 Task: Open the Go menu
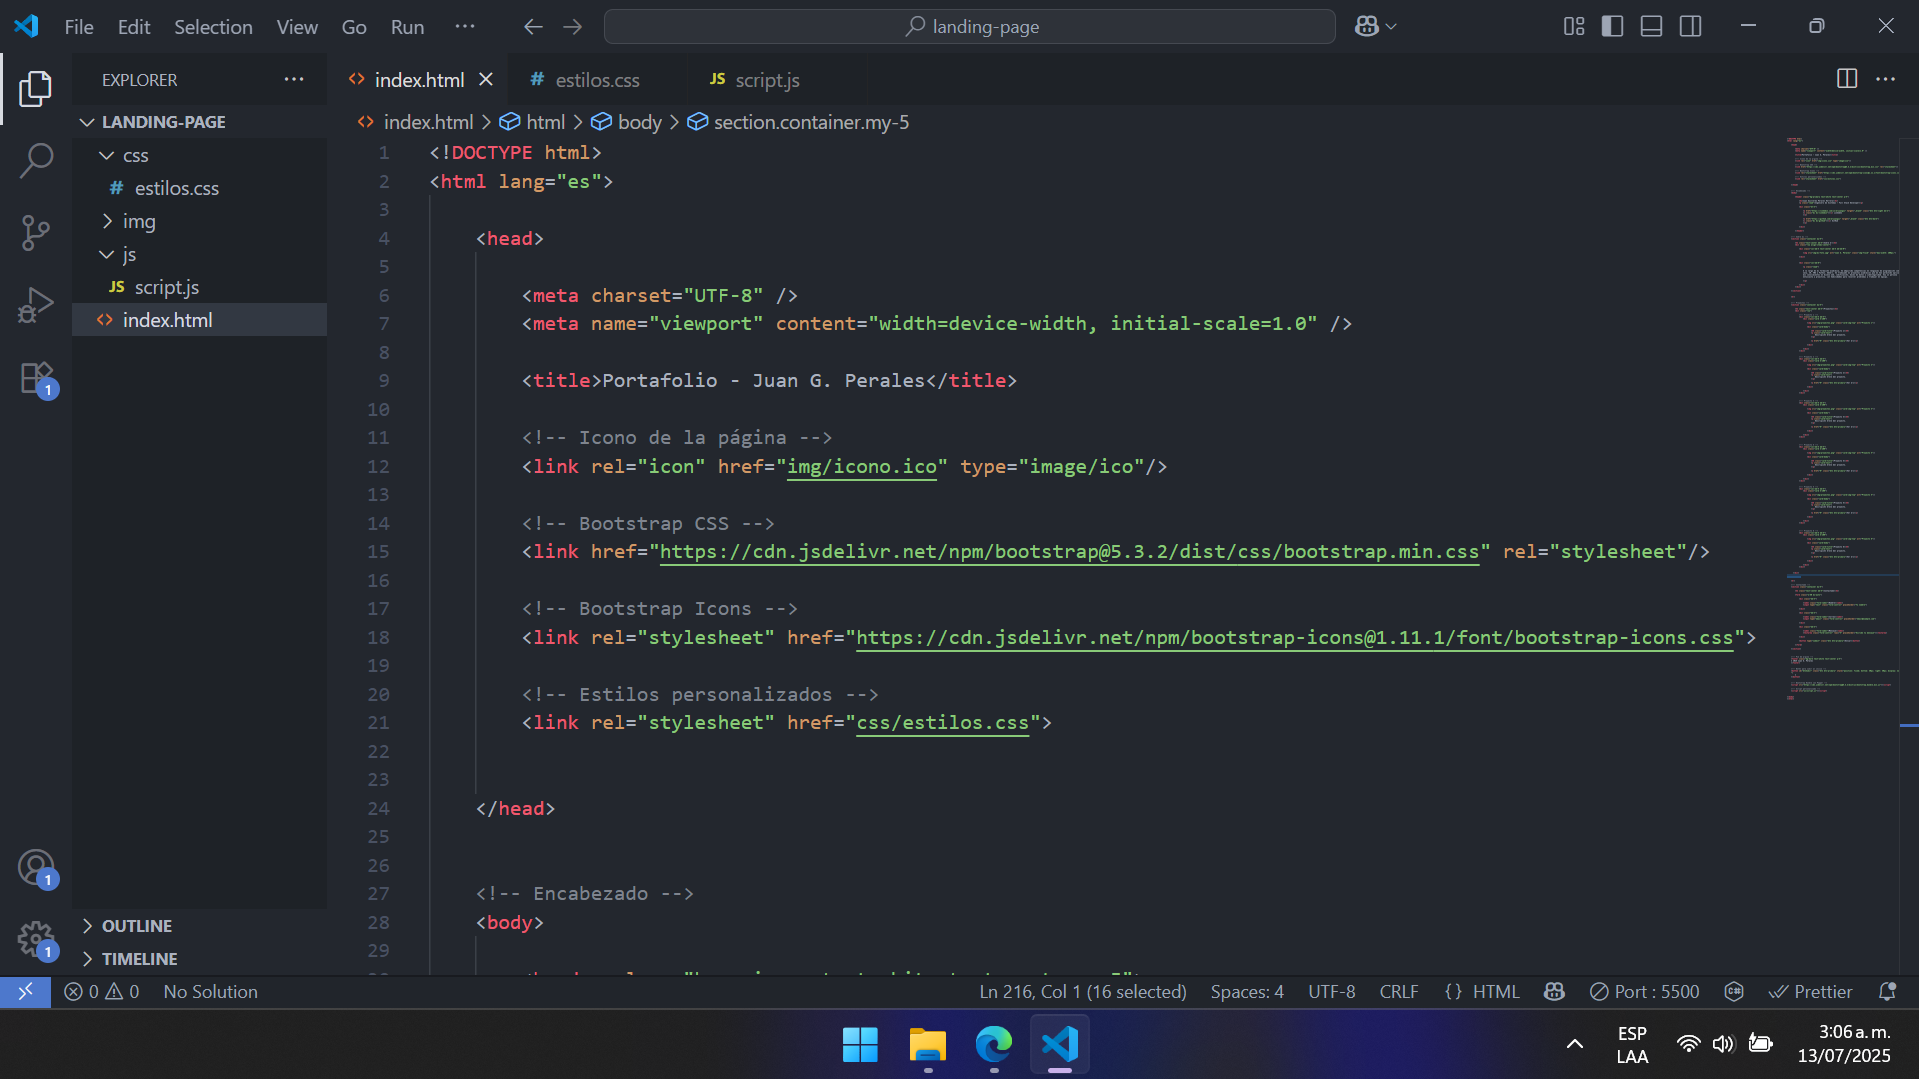click(354, 27)
